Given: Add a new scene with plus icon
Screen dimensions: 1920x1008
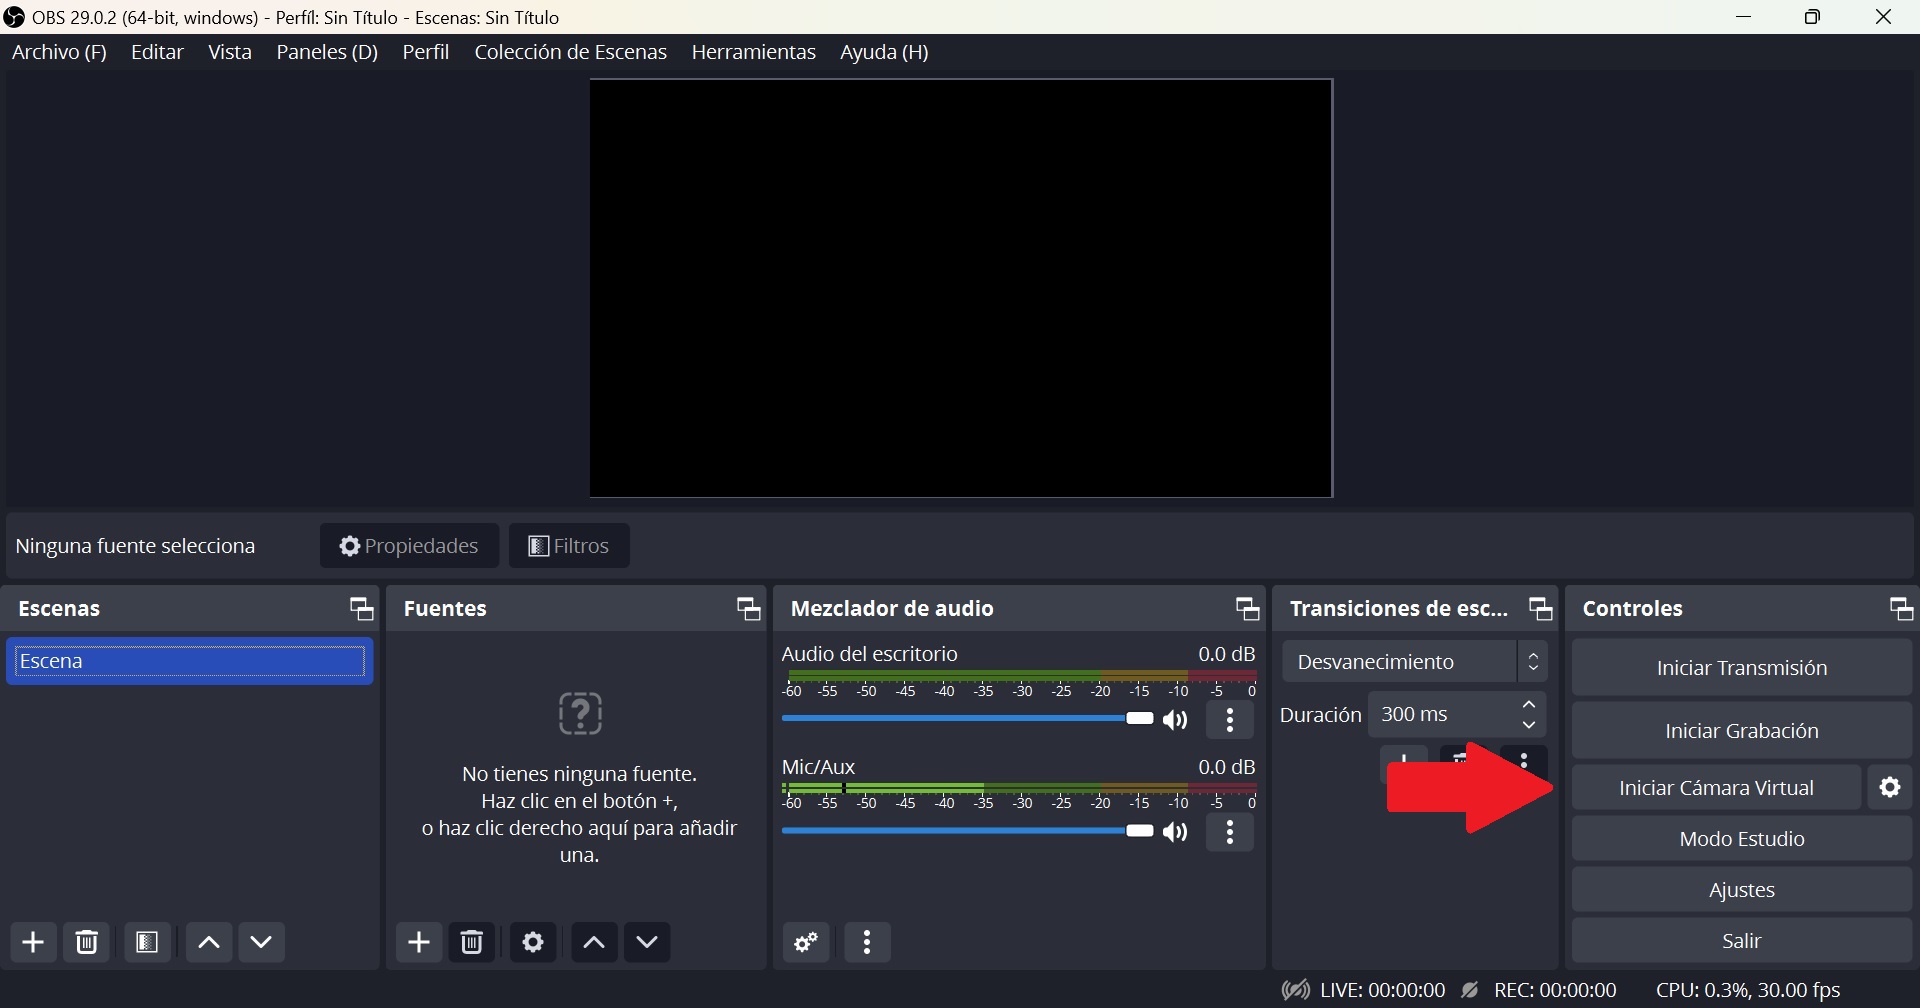Looking at the screenshot, I should click(x=33, y=942).
